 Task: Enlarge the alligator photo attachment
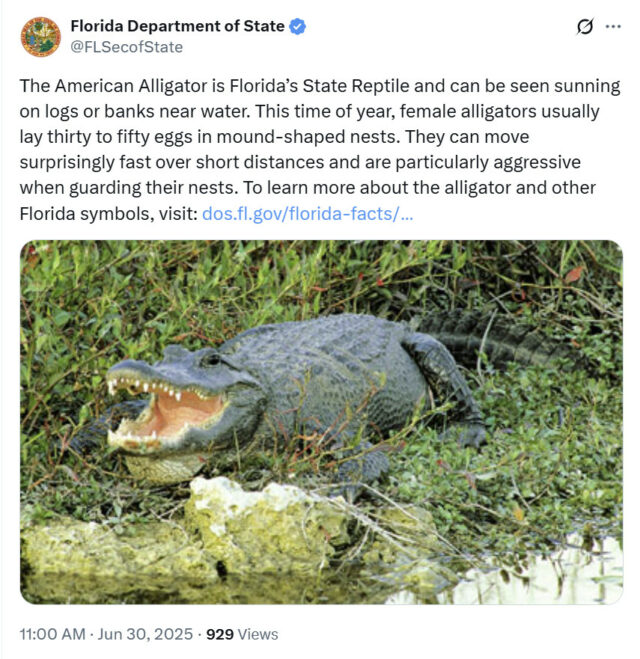pos(321,422)
